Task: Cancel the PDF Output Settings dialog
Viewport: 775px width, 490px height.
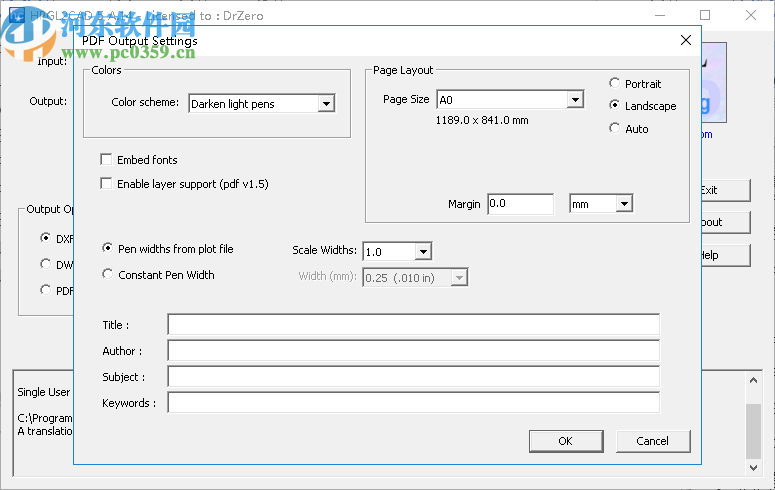Action: (x=653, y=441)
